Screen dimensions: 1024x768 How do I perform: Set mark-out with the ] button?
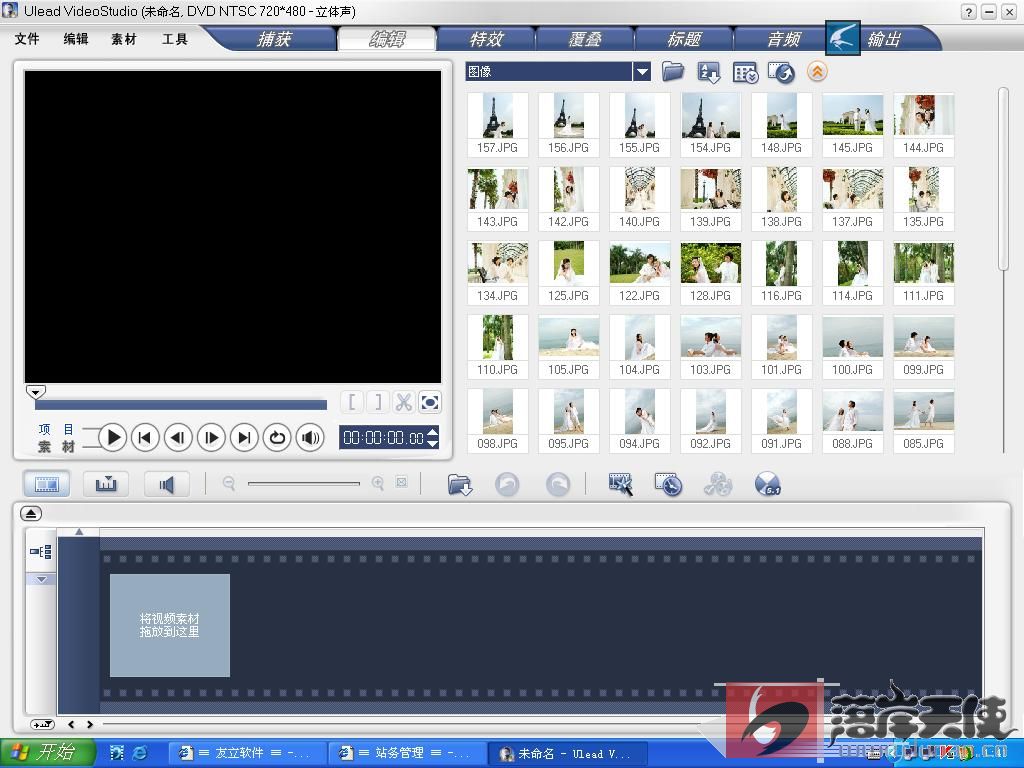(377, 402)
